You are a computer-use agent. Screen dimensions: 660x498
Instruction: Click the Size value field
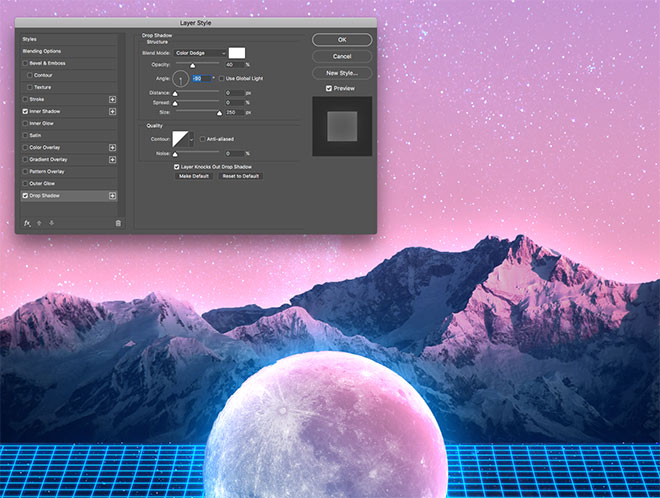(235, 113)
